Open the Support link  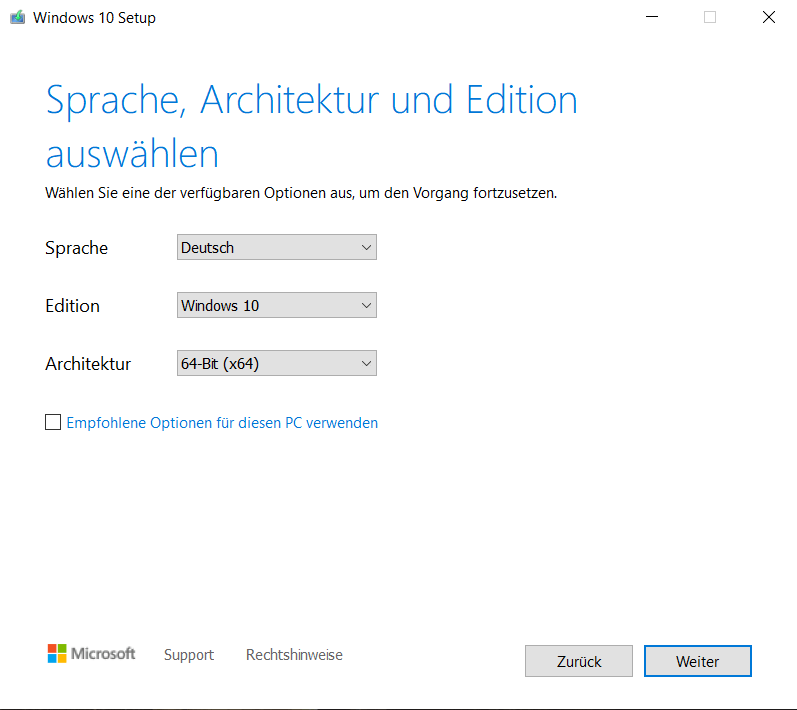click(x=189, y=655)
